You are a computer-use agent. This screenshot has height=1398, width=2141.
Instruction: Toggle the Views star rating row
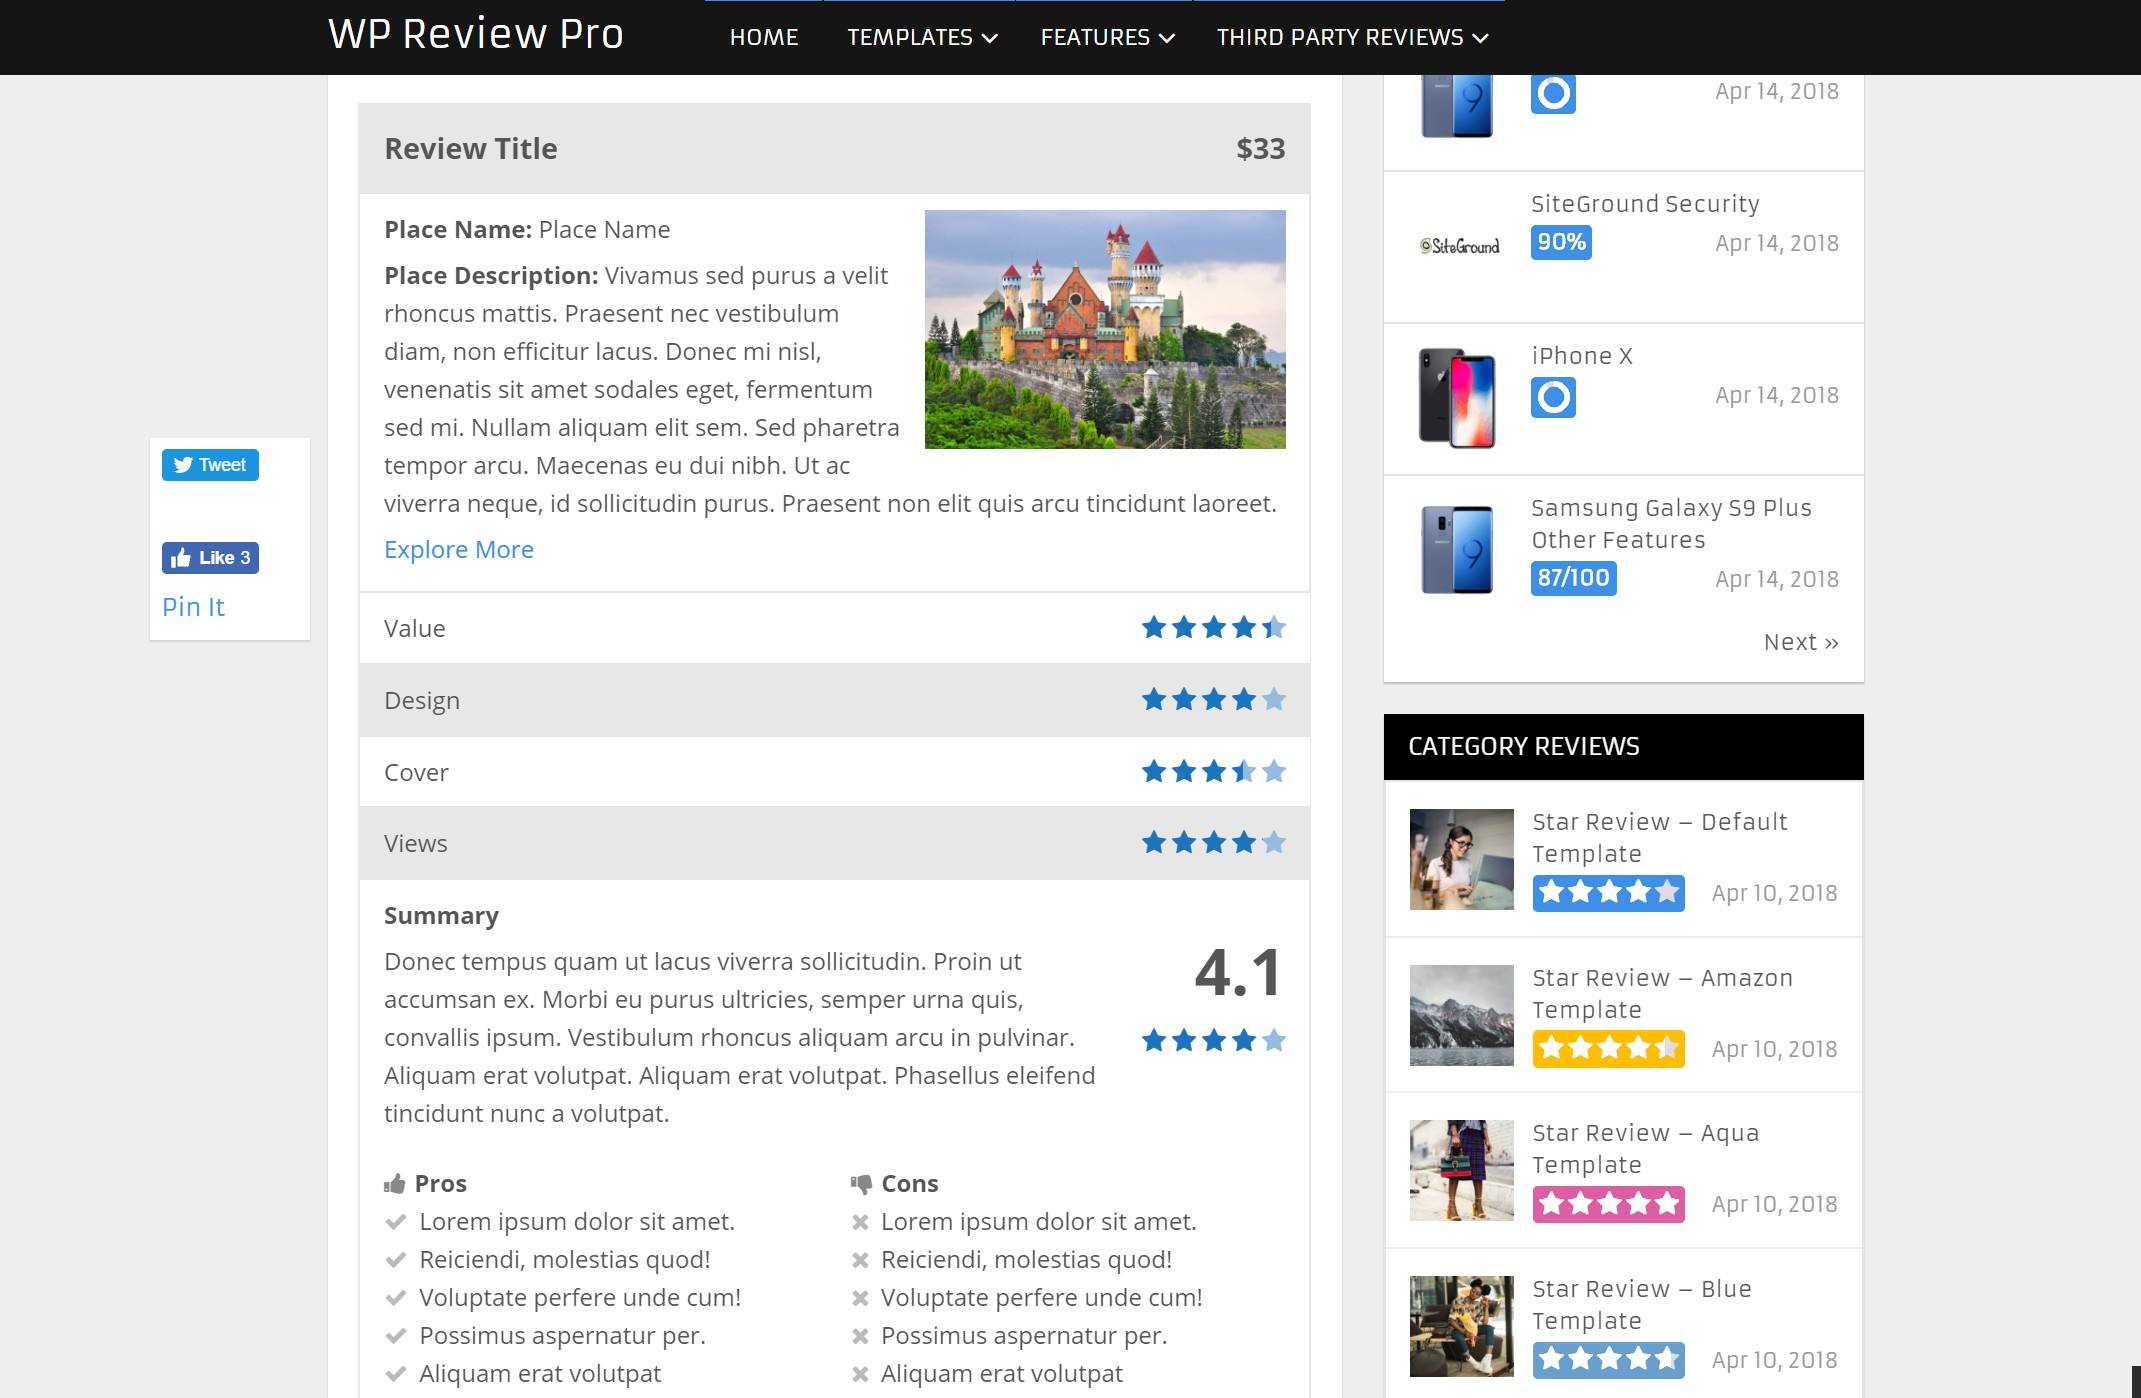[x=833, y=843]
